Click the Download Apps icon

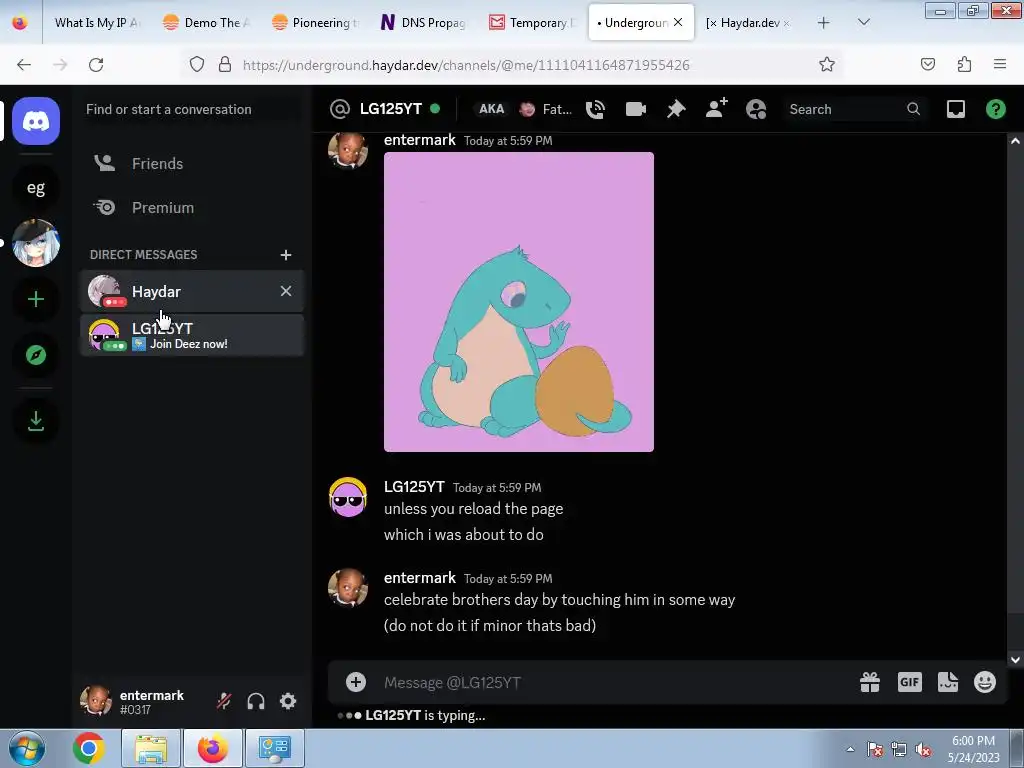(36, 421)
